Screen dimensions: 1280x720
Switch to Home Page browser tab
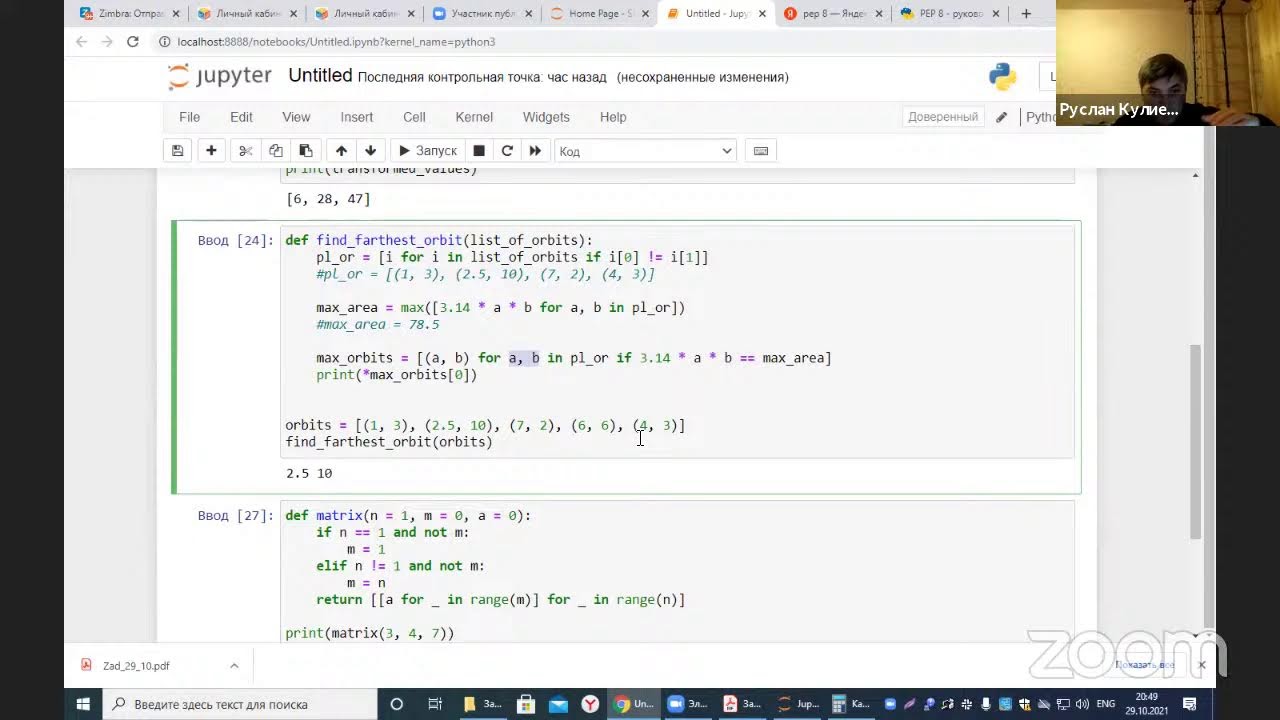(x=598, y=14)
